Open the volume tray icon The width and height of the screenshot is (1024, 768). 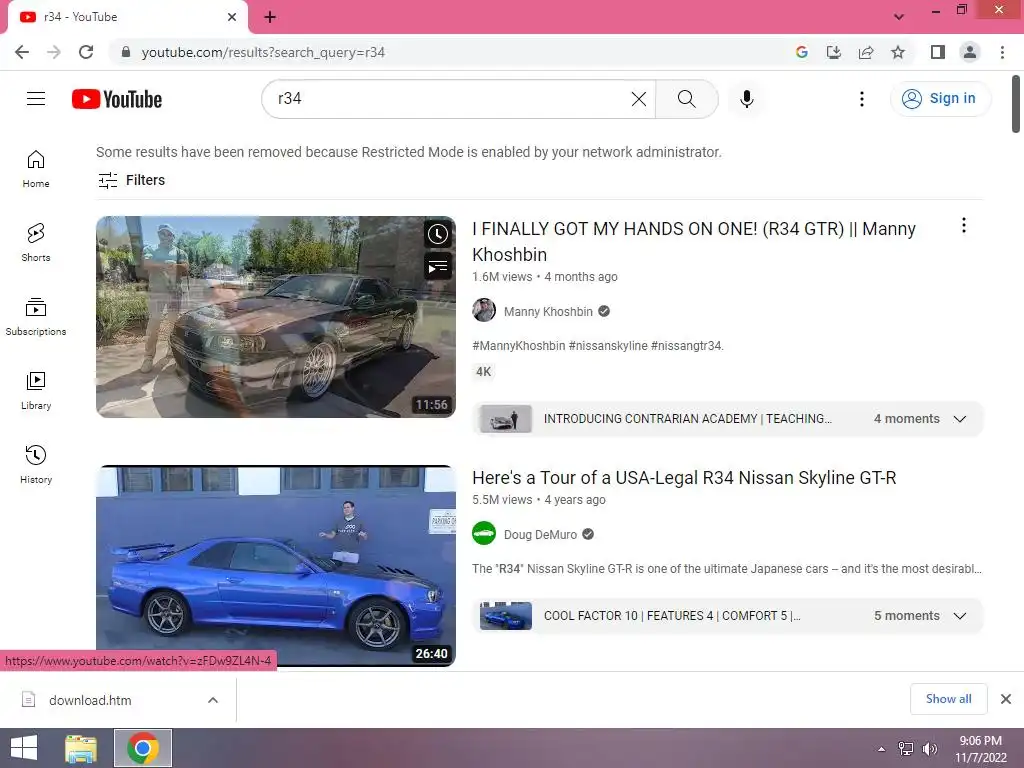[x=929, y=749]
